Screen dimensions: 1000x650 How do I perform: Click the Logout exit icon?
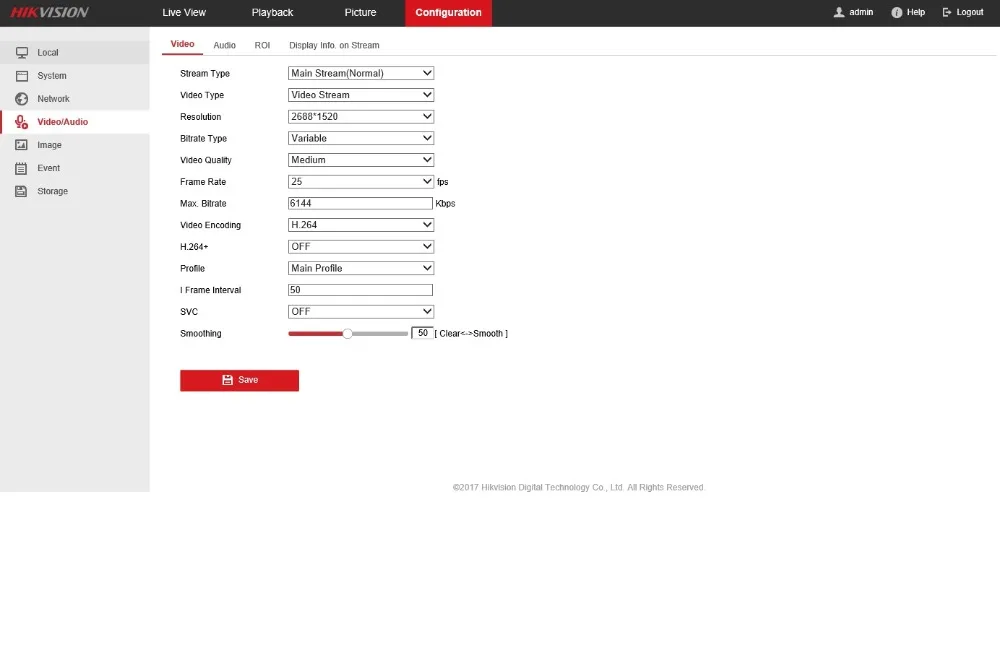point(947,12)
